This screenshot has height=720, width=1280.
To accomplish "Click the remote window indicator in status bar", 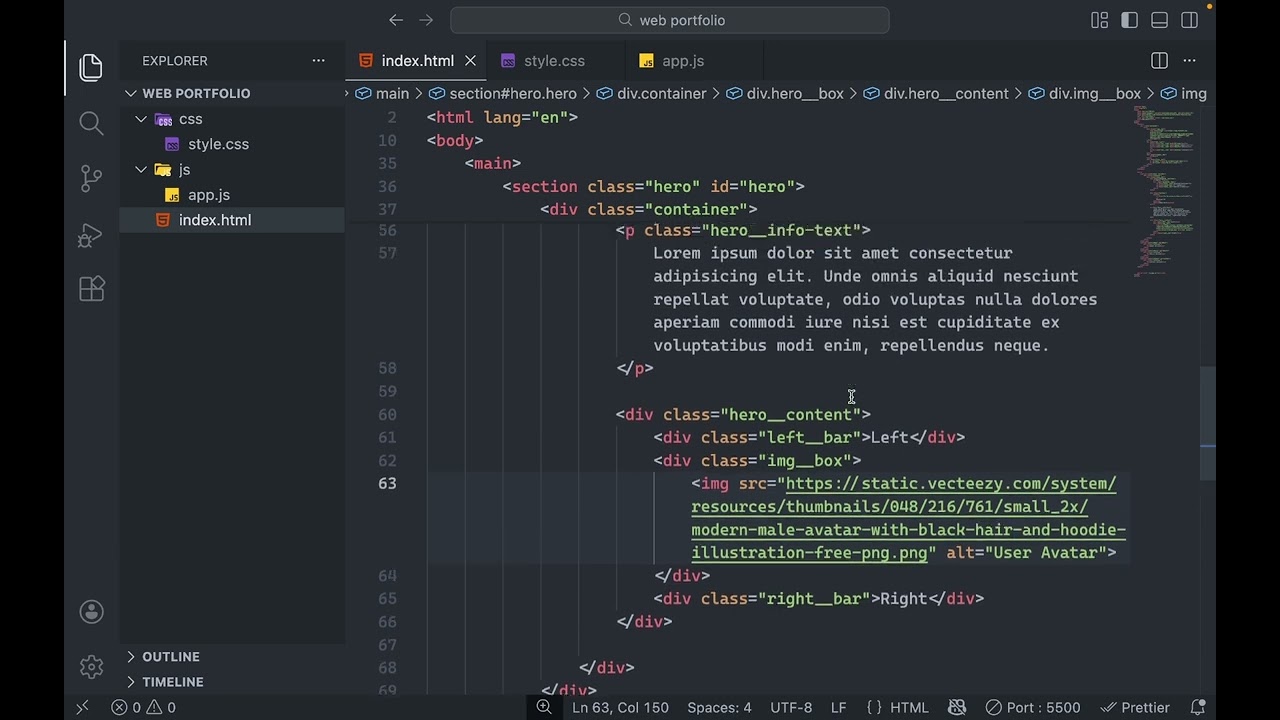I will pyautogui.click(x=82, y=707).
